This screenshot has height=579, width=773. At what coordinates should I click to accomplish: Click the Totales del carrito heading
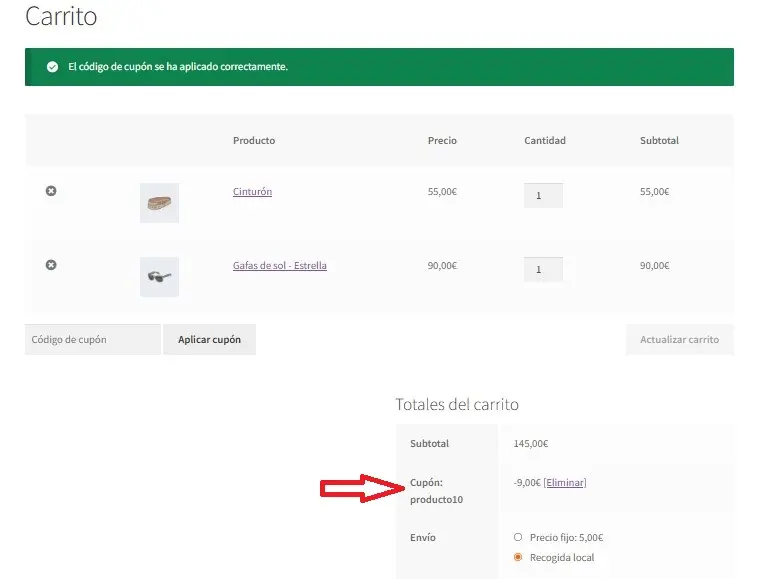point(457,405)
